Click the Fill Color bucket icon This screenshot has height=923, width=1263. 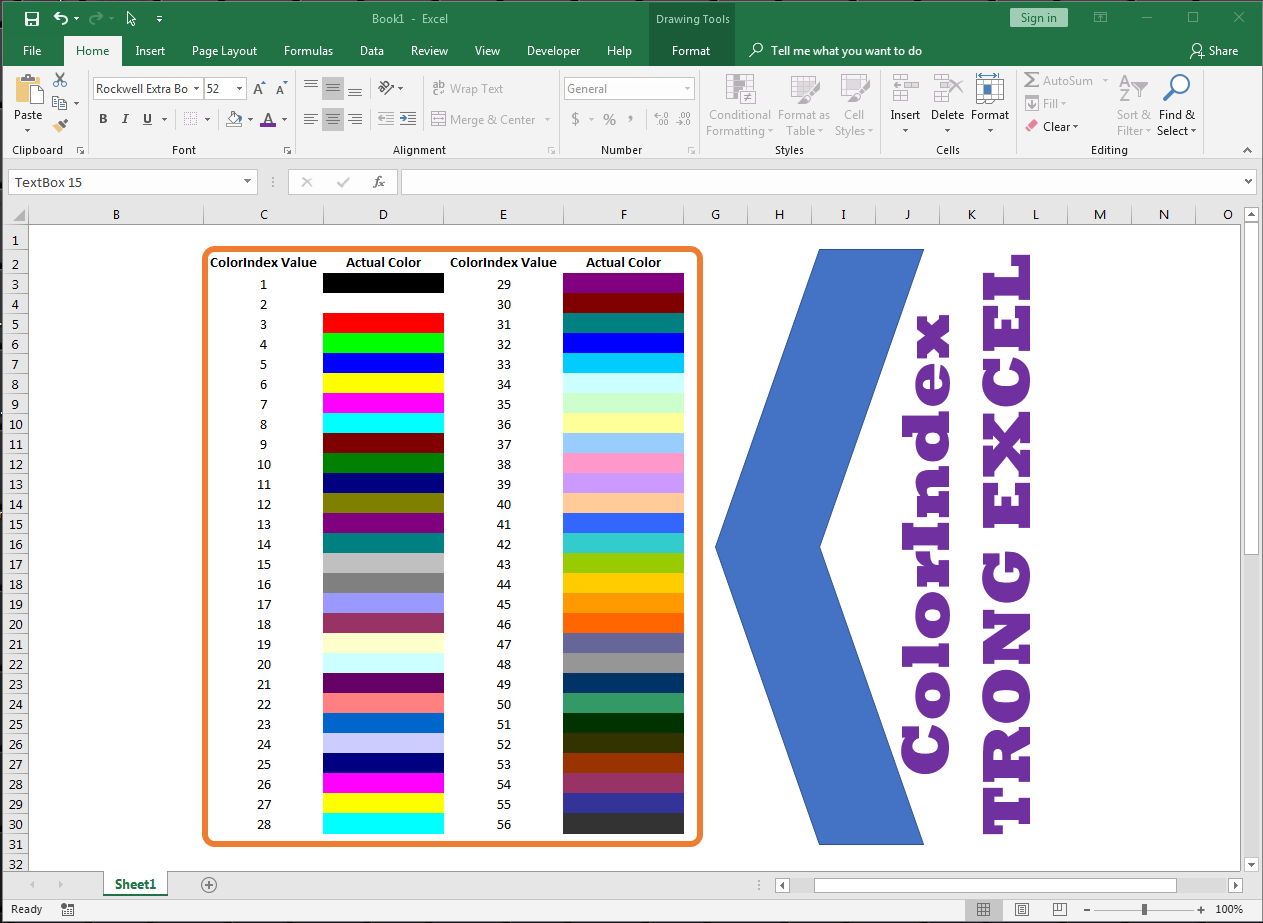234,119
